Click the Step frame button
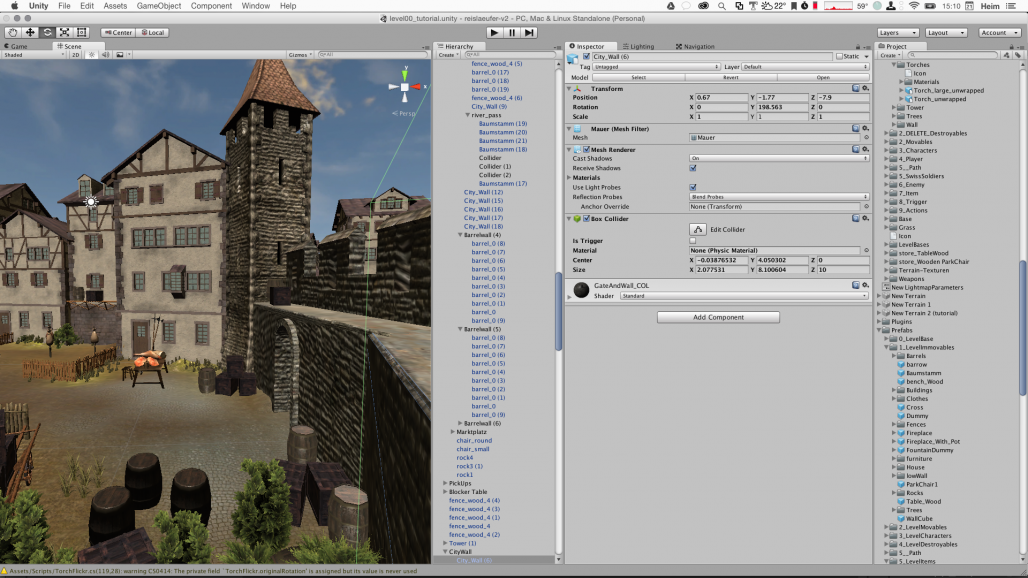Image resolution: width=1028 pixels, height=578 pixels. 530,32
